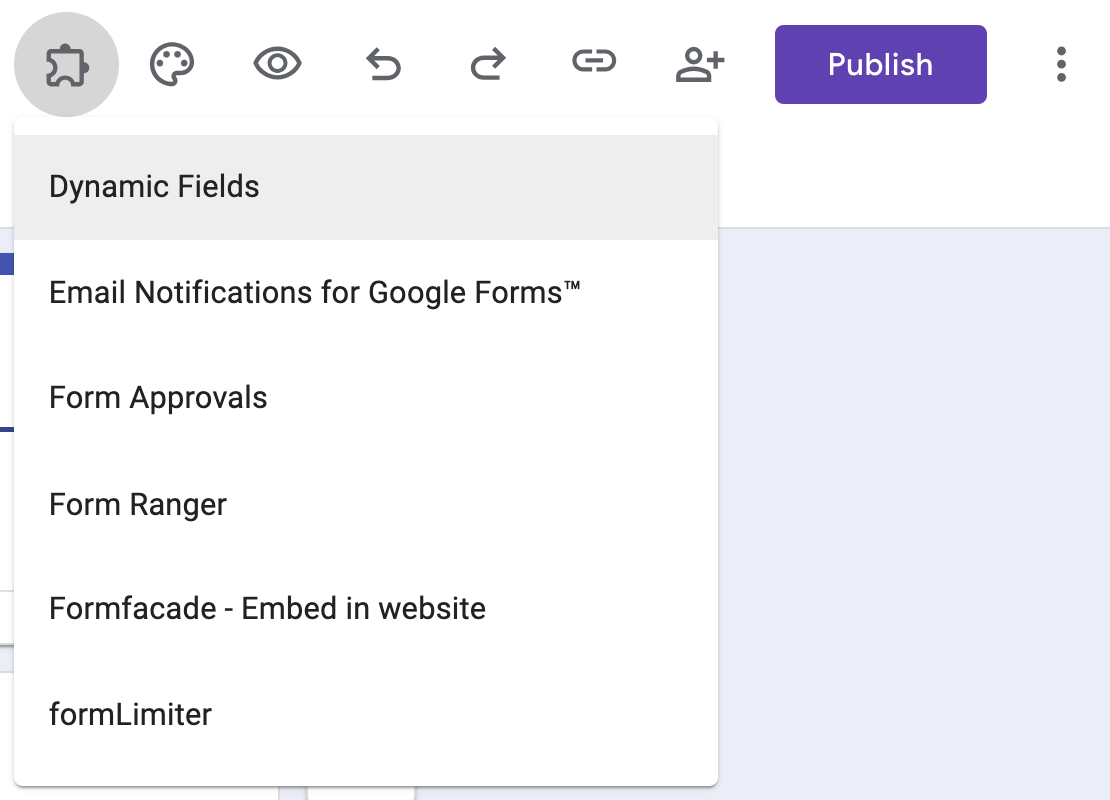Publish the form
This screenshot has height=800, width=1110.
pos(880,65)
